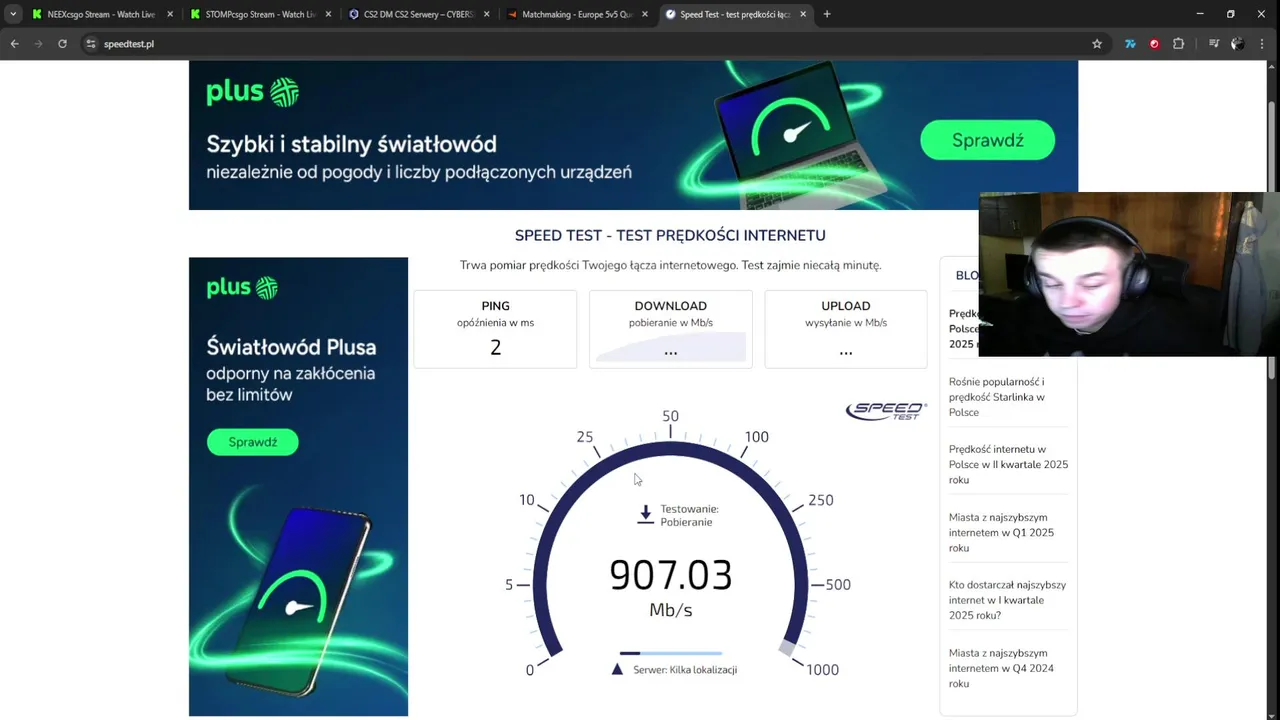Click the 907.03 speed reading
Image resolution: width=1280 pixels, height=720 pixels.
click(670, 575)
